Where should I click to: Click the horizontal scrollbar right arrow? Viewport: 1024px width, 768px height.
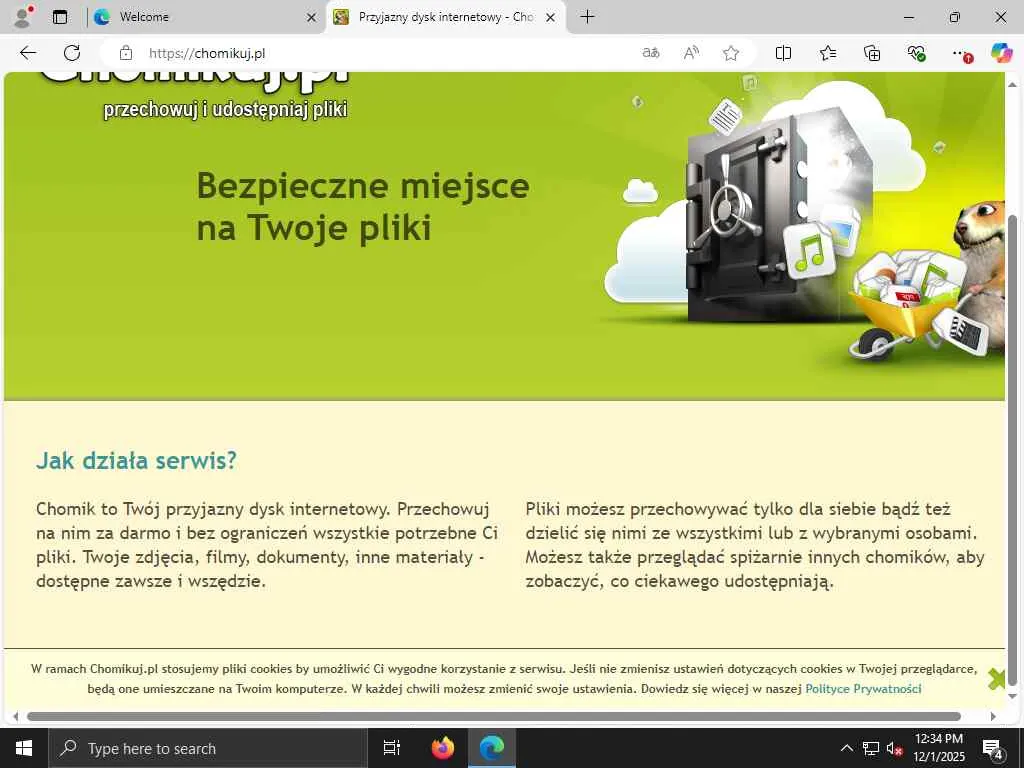(993, 716)
